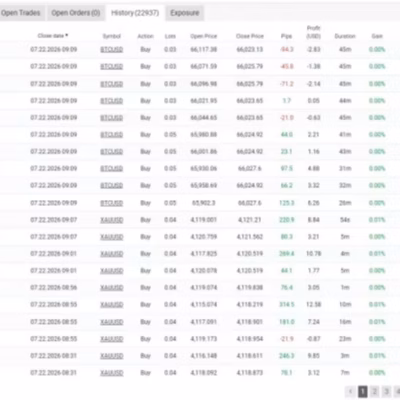The image size is (400, 400).
Task: Sort by the Lots column header
Action: coord(170,36)
